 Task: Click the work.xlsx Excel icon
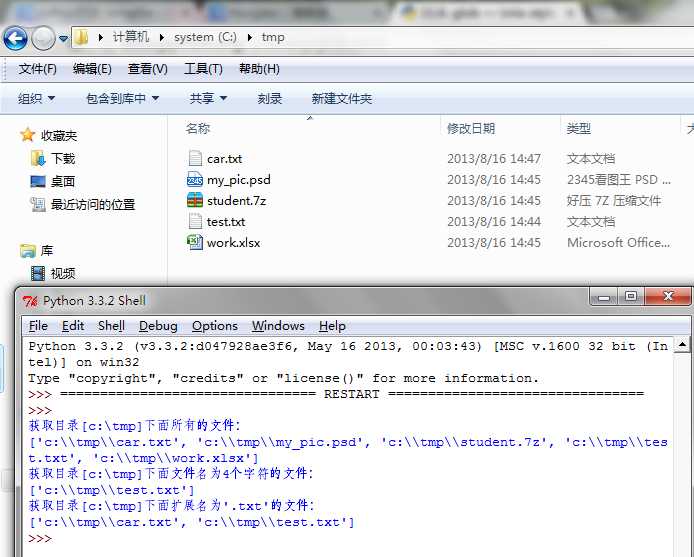click(195, 242)
